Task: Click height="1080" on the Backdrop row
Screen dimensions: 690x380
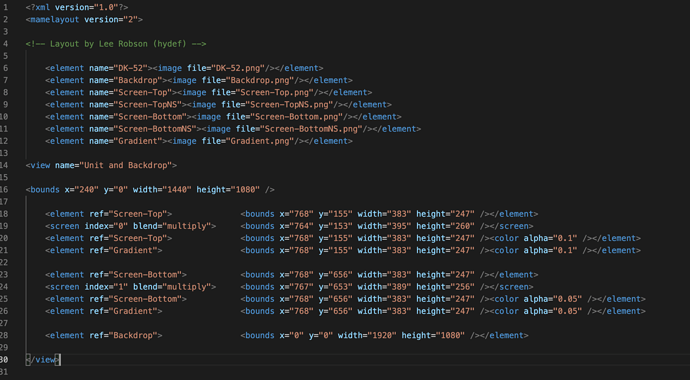Action: (x=433, y=336)
